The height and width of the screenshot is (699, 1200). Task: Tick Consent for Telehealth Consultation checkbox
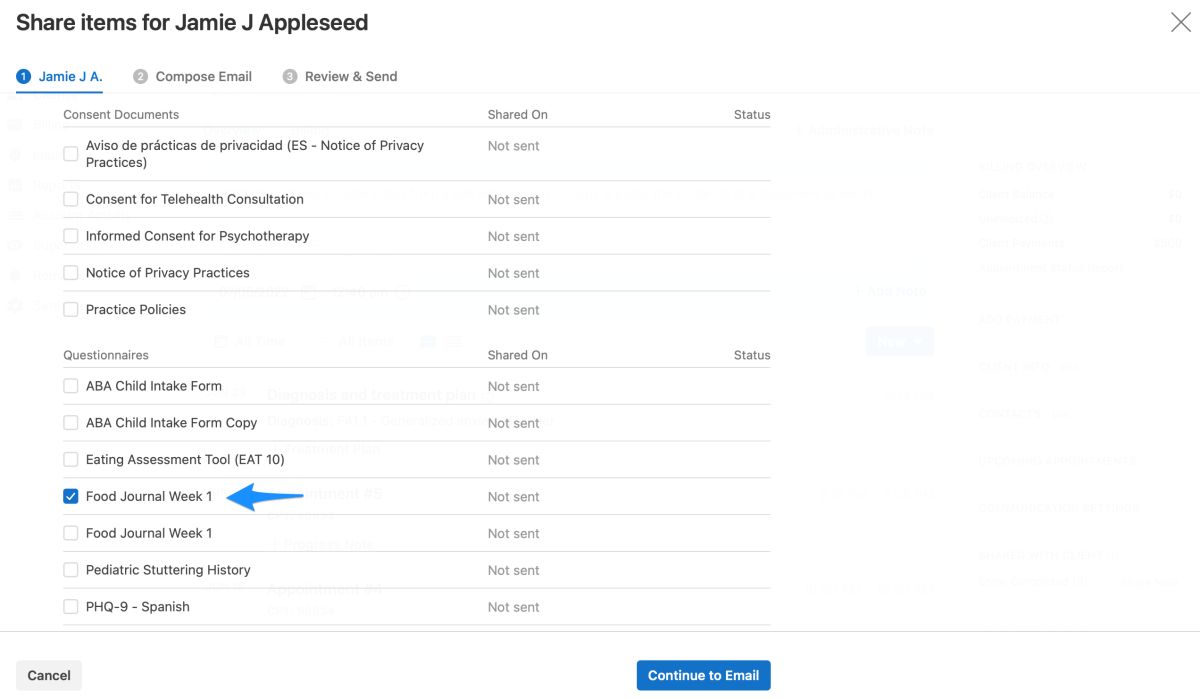[71, 199]
